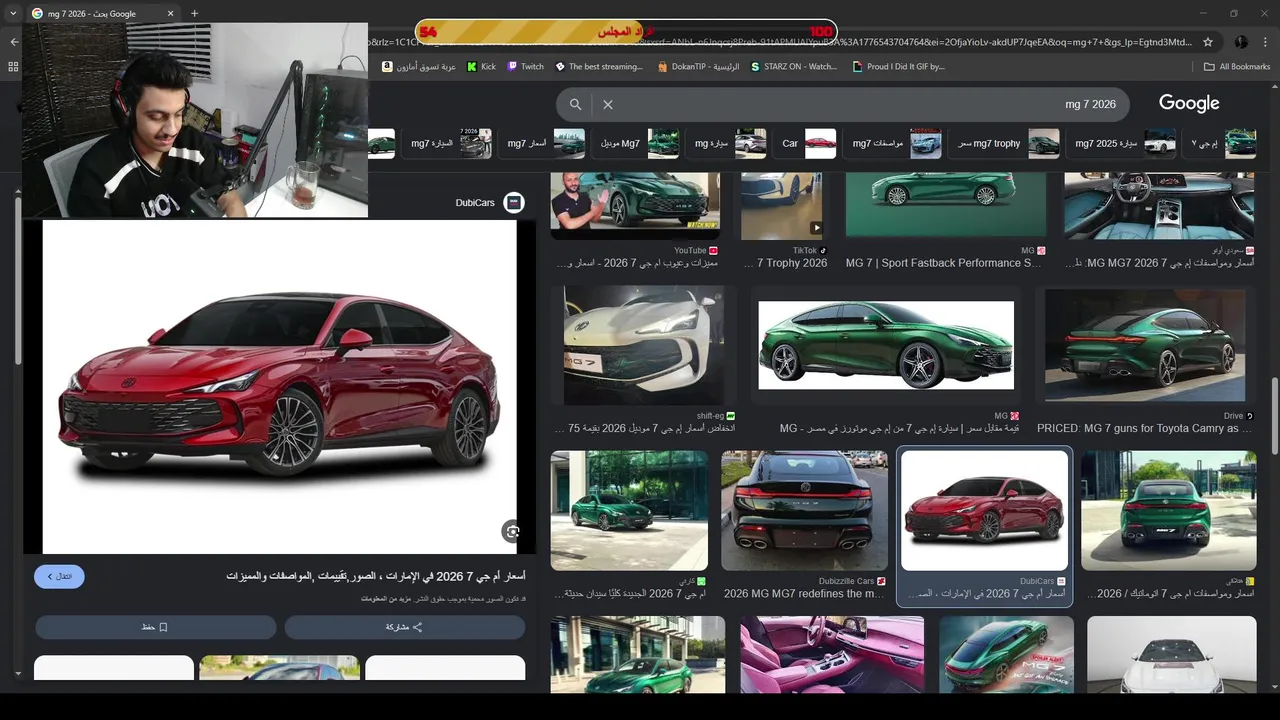Bookmark this page with the star icon
The height and width of the screenshot is (720, 1280).
click(x=1208, y=42)
